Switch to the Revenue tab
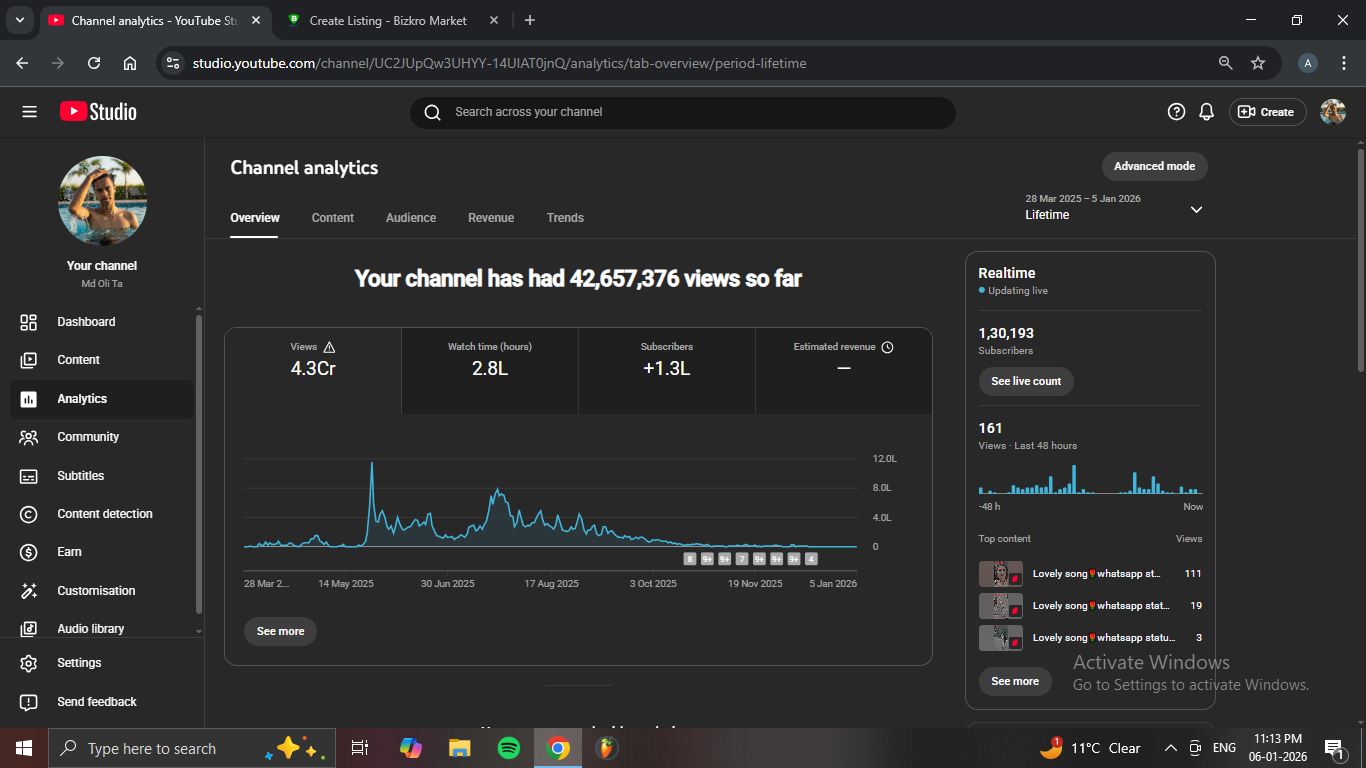This screenshot has height=768, width=1366. tap(491, 218)
